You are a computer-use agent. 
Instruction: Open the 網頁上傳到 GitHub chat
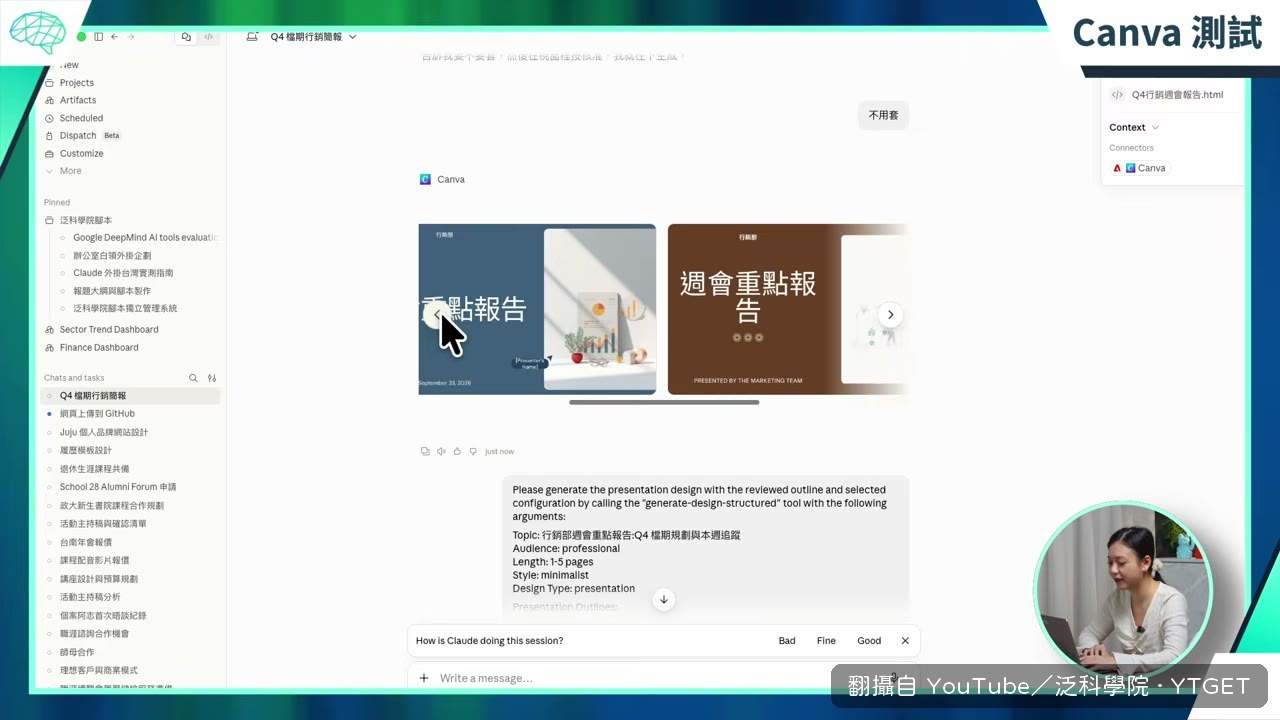pyautogui.click(x=97, y=414)
